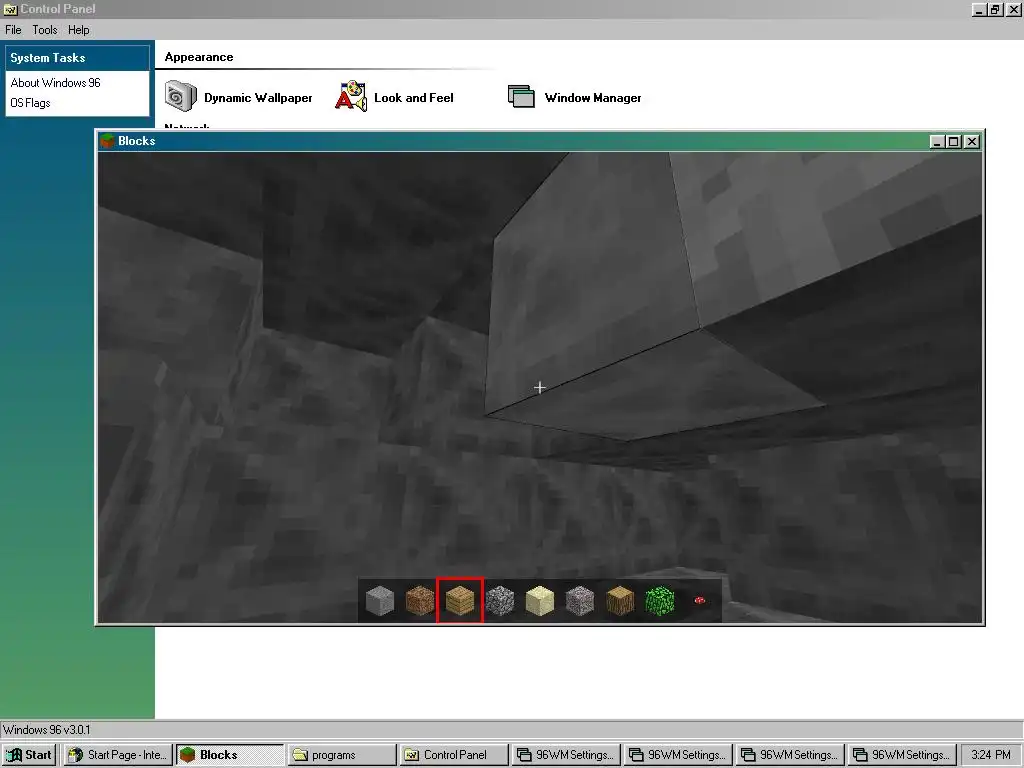Minimize the Blocks window

(x=937, y=142)
